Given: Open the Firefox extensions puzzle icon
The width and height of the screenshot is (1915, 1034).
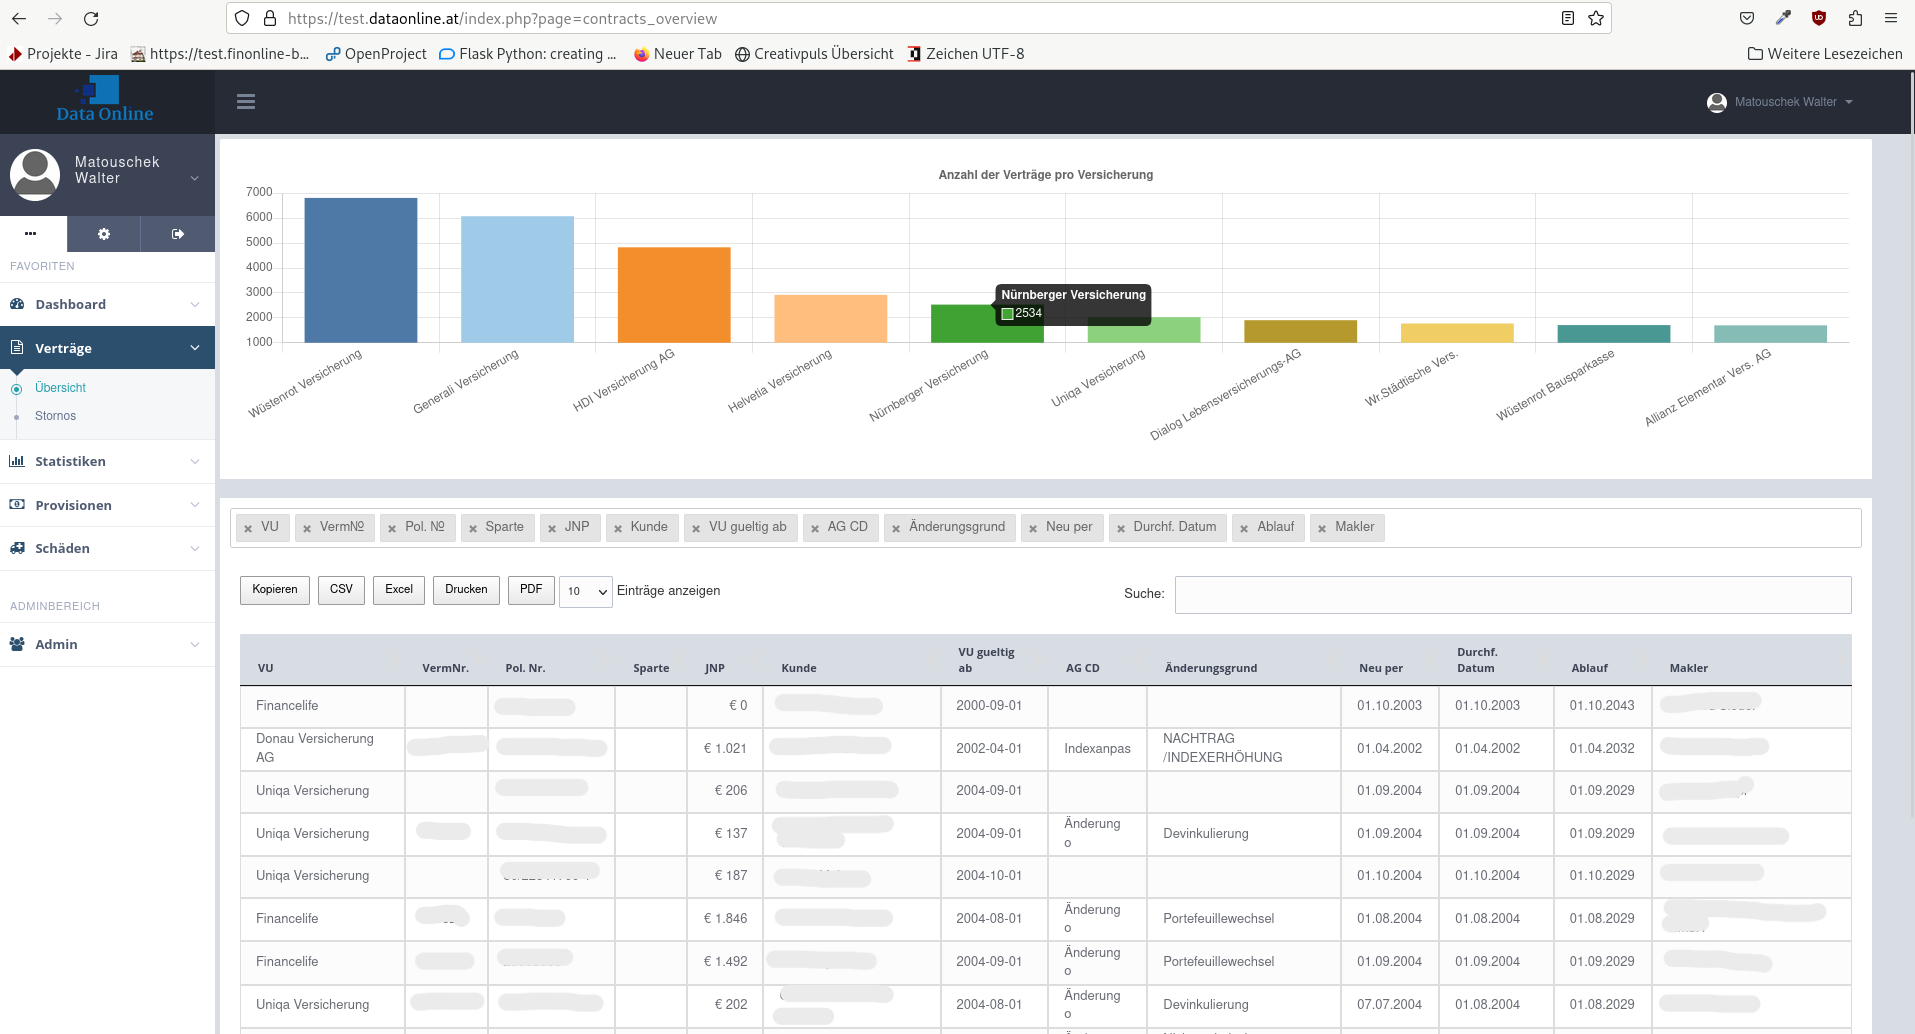Looking at the screenshot, I should coord(1855,19).
